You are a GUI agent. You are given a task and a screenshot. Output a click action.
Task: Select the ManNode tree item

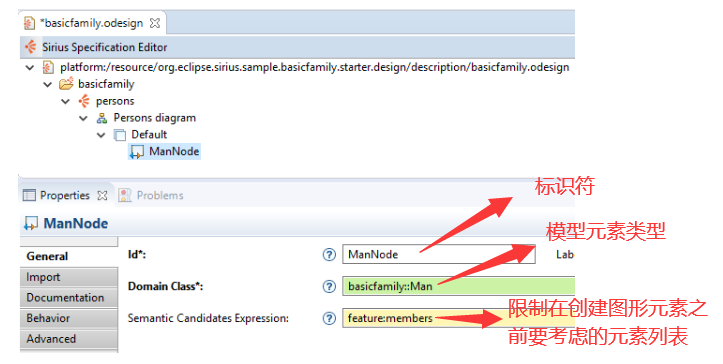[x=174, y=151]
